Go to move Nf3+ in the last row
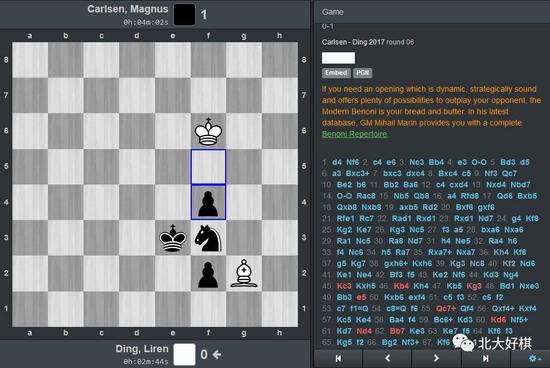The image size is (550, 368). pos(410,342)
